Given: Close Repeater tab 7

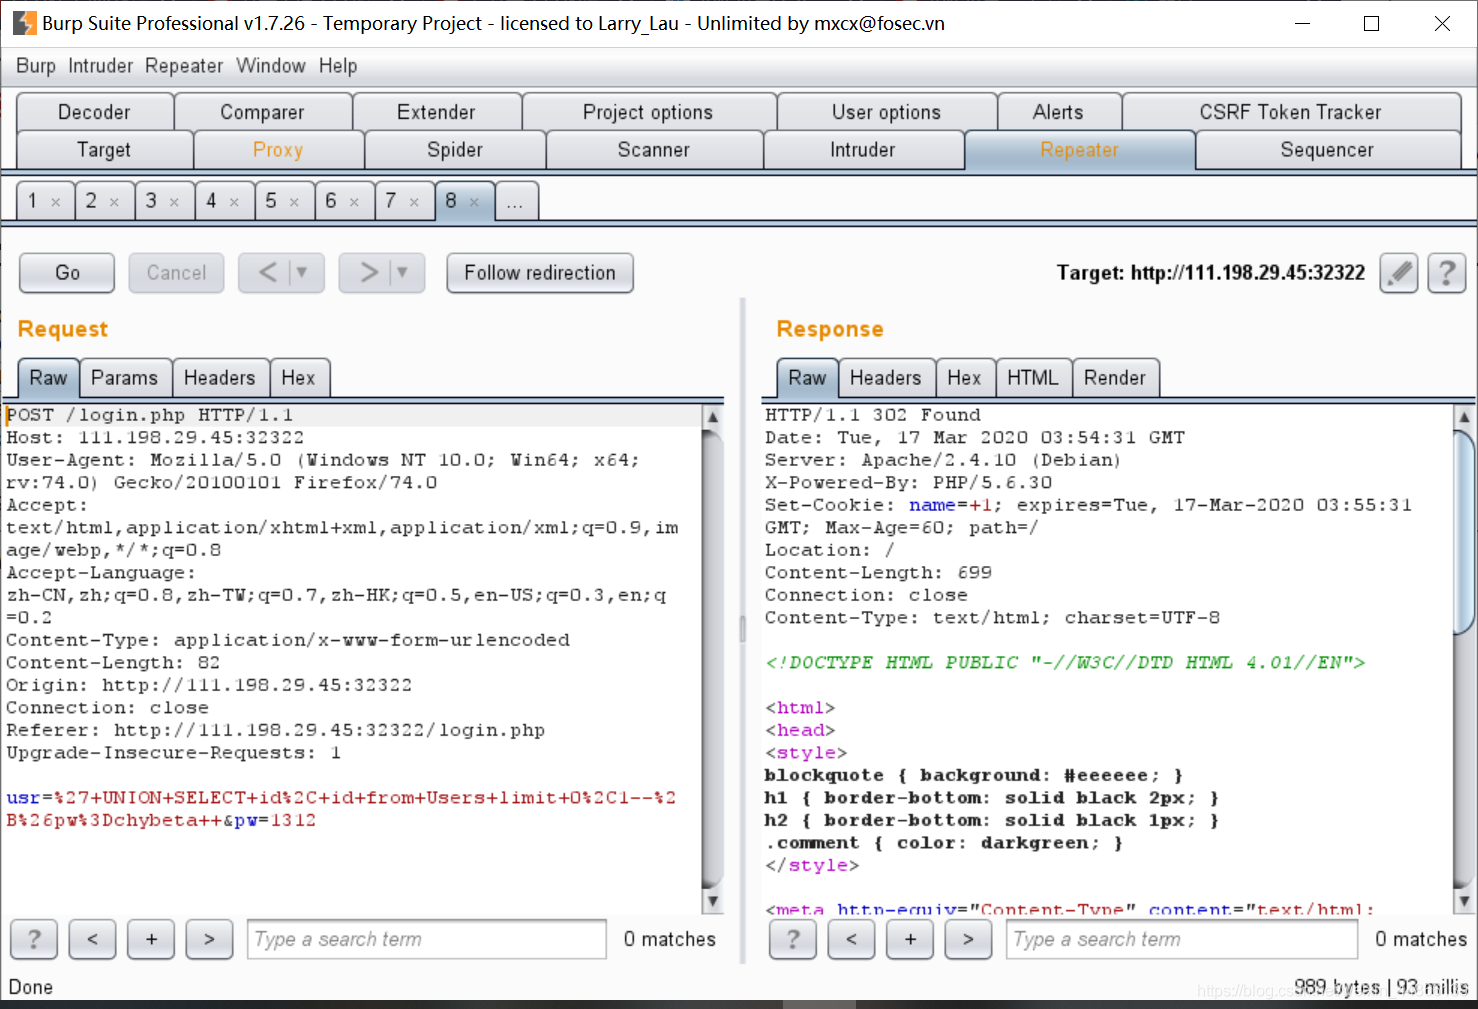Looking at the screenshot, I should pos(415,202).
